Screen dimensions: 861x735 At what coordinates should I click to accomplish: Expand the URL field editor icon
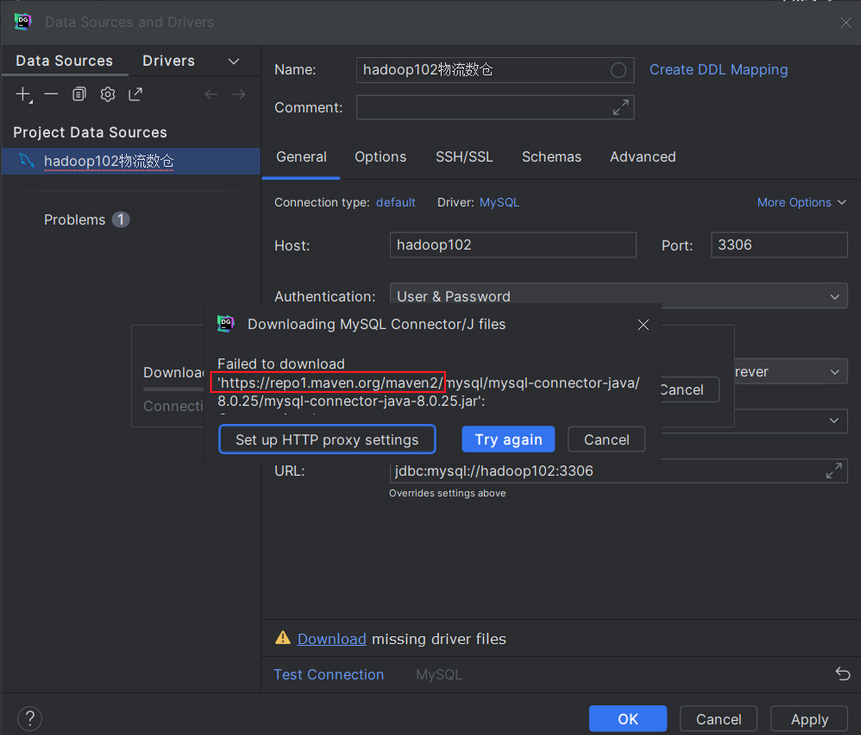pyautogui.click(x=834, y=471)
